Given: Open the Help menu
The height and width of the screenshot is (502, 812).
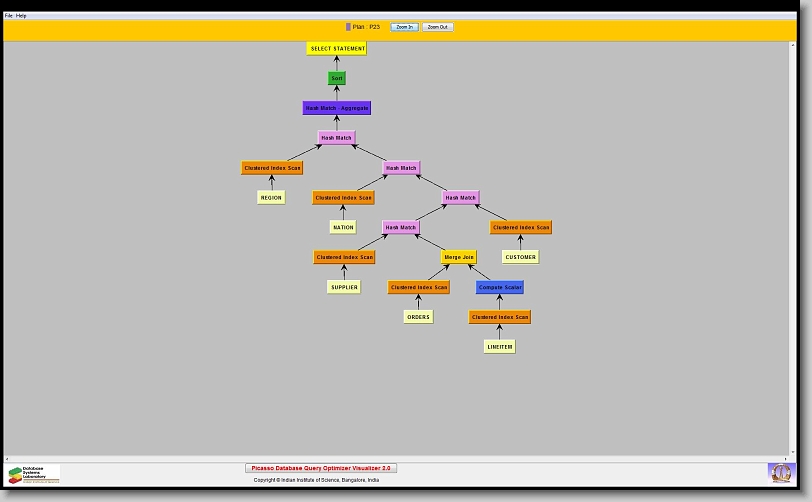Looking at the screenshot, I should [22, 16].
